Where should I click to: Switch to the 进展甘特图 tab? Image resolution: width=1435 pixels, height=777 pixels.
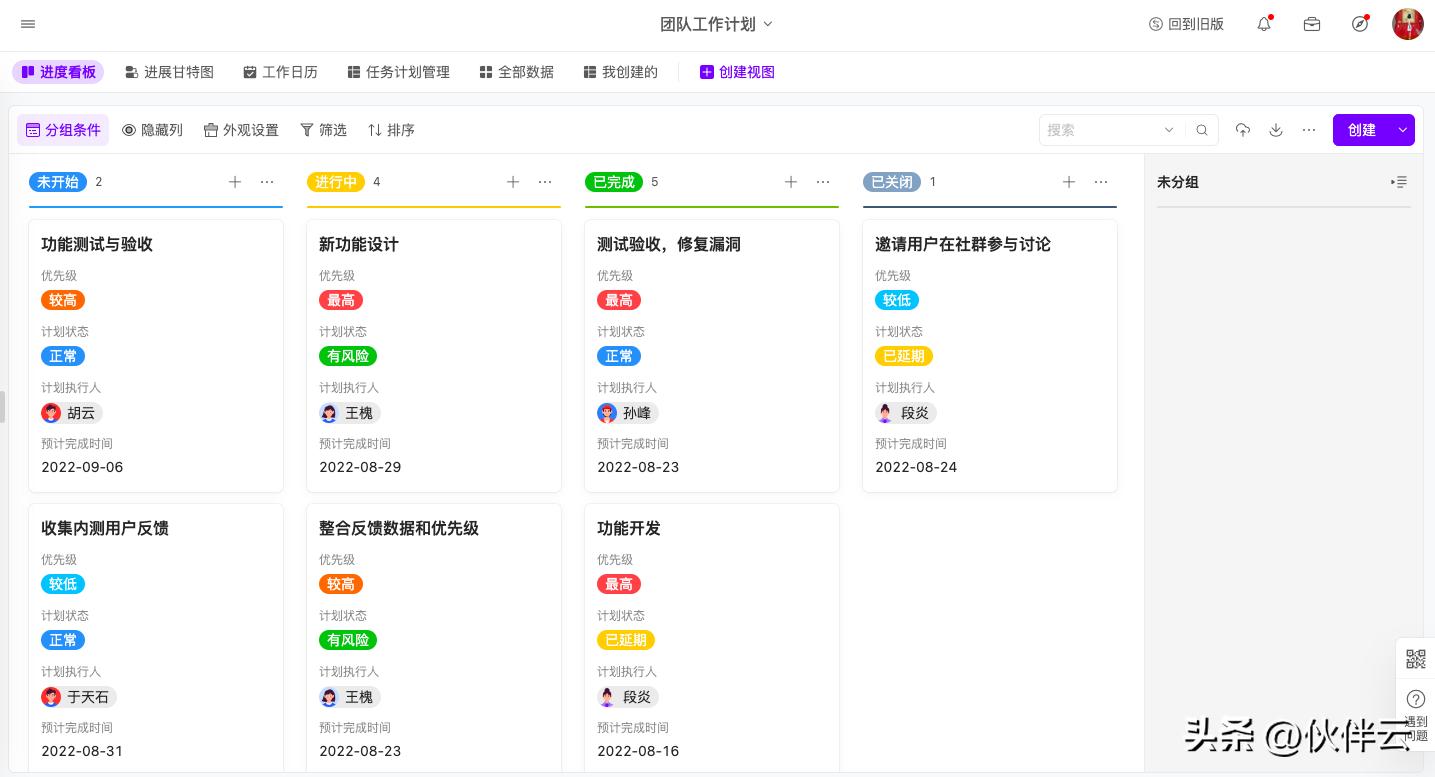click(x=169, y=72)
